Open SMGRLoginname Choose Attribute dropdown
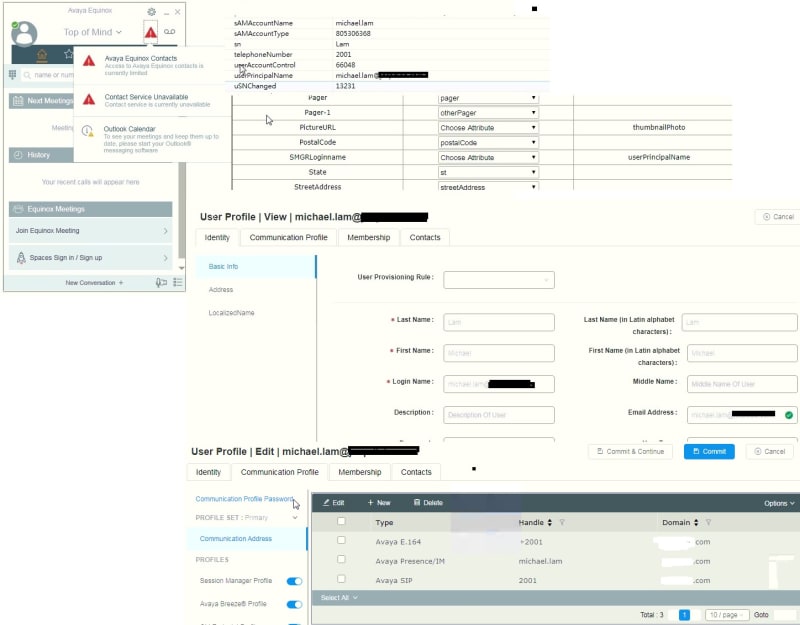Screen dimensions: 800x625 (x=488, y=157)
